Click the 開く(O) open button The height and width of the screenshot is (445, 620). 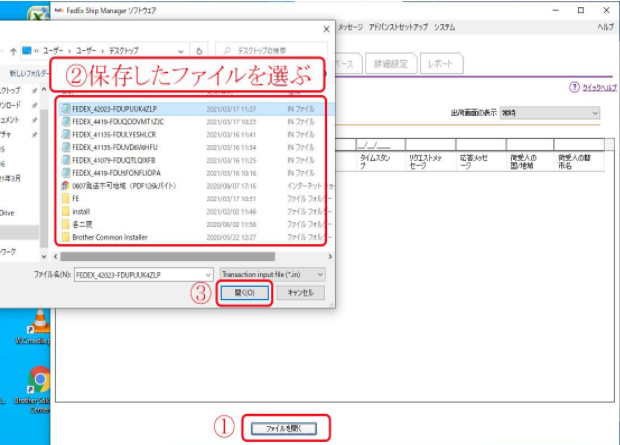245,293
